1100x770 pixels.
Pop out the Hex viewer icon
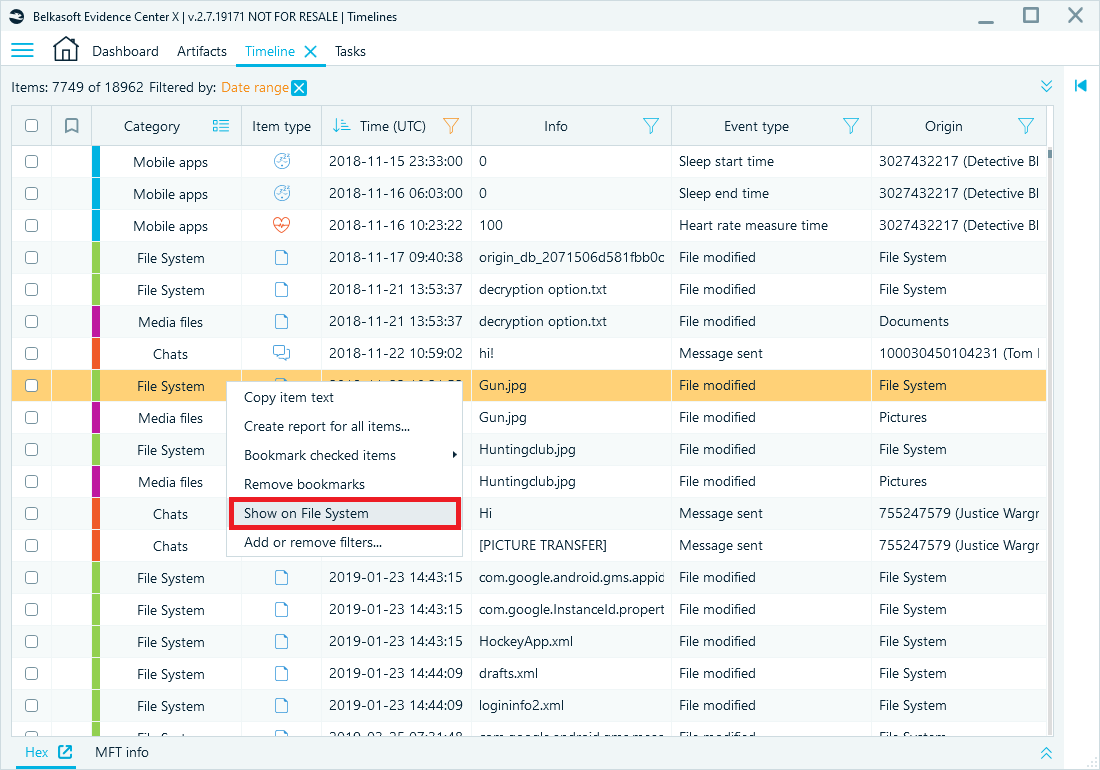65,752
